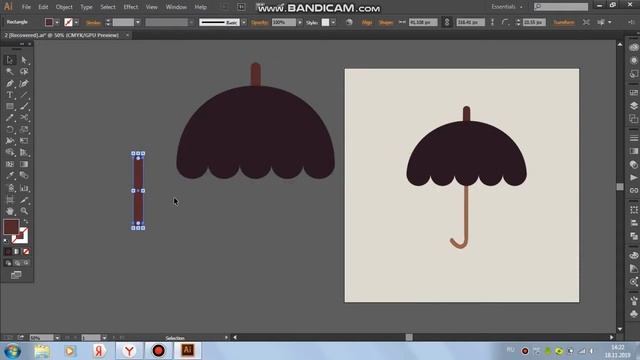Open the Layers panel icon
The height and width of the screenshot is (360, 640).
[633, 106]
